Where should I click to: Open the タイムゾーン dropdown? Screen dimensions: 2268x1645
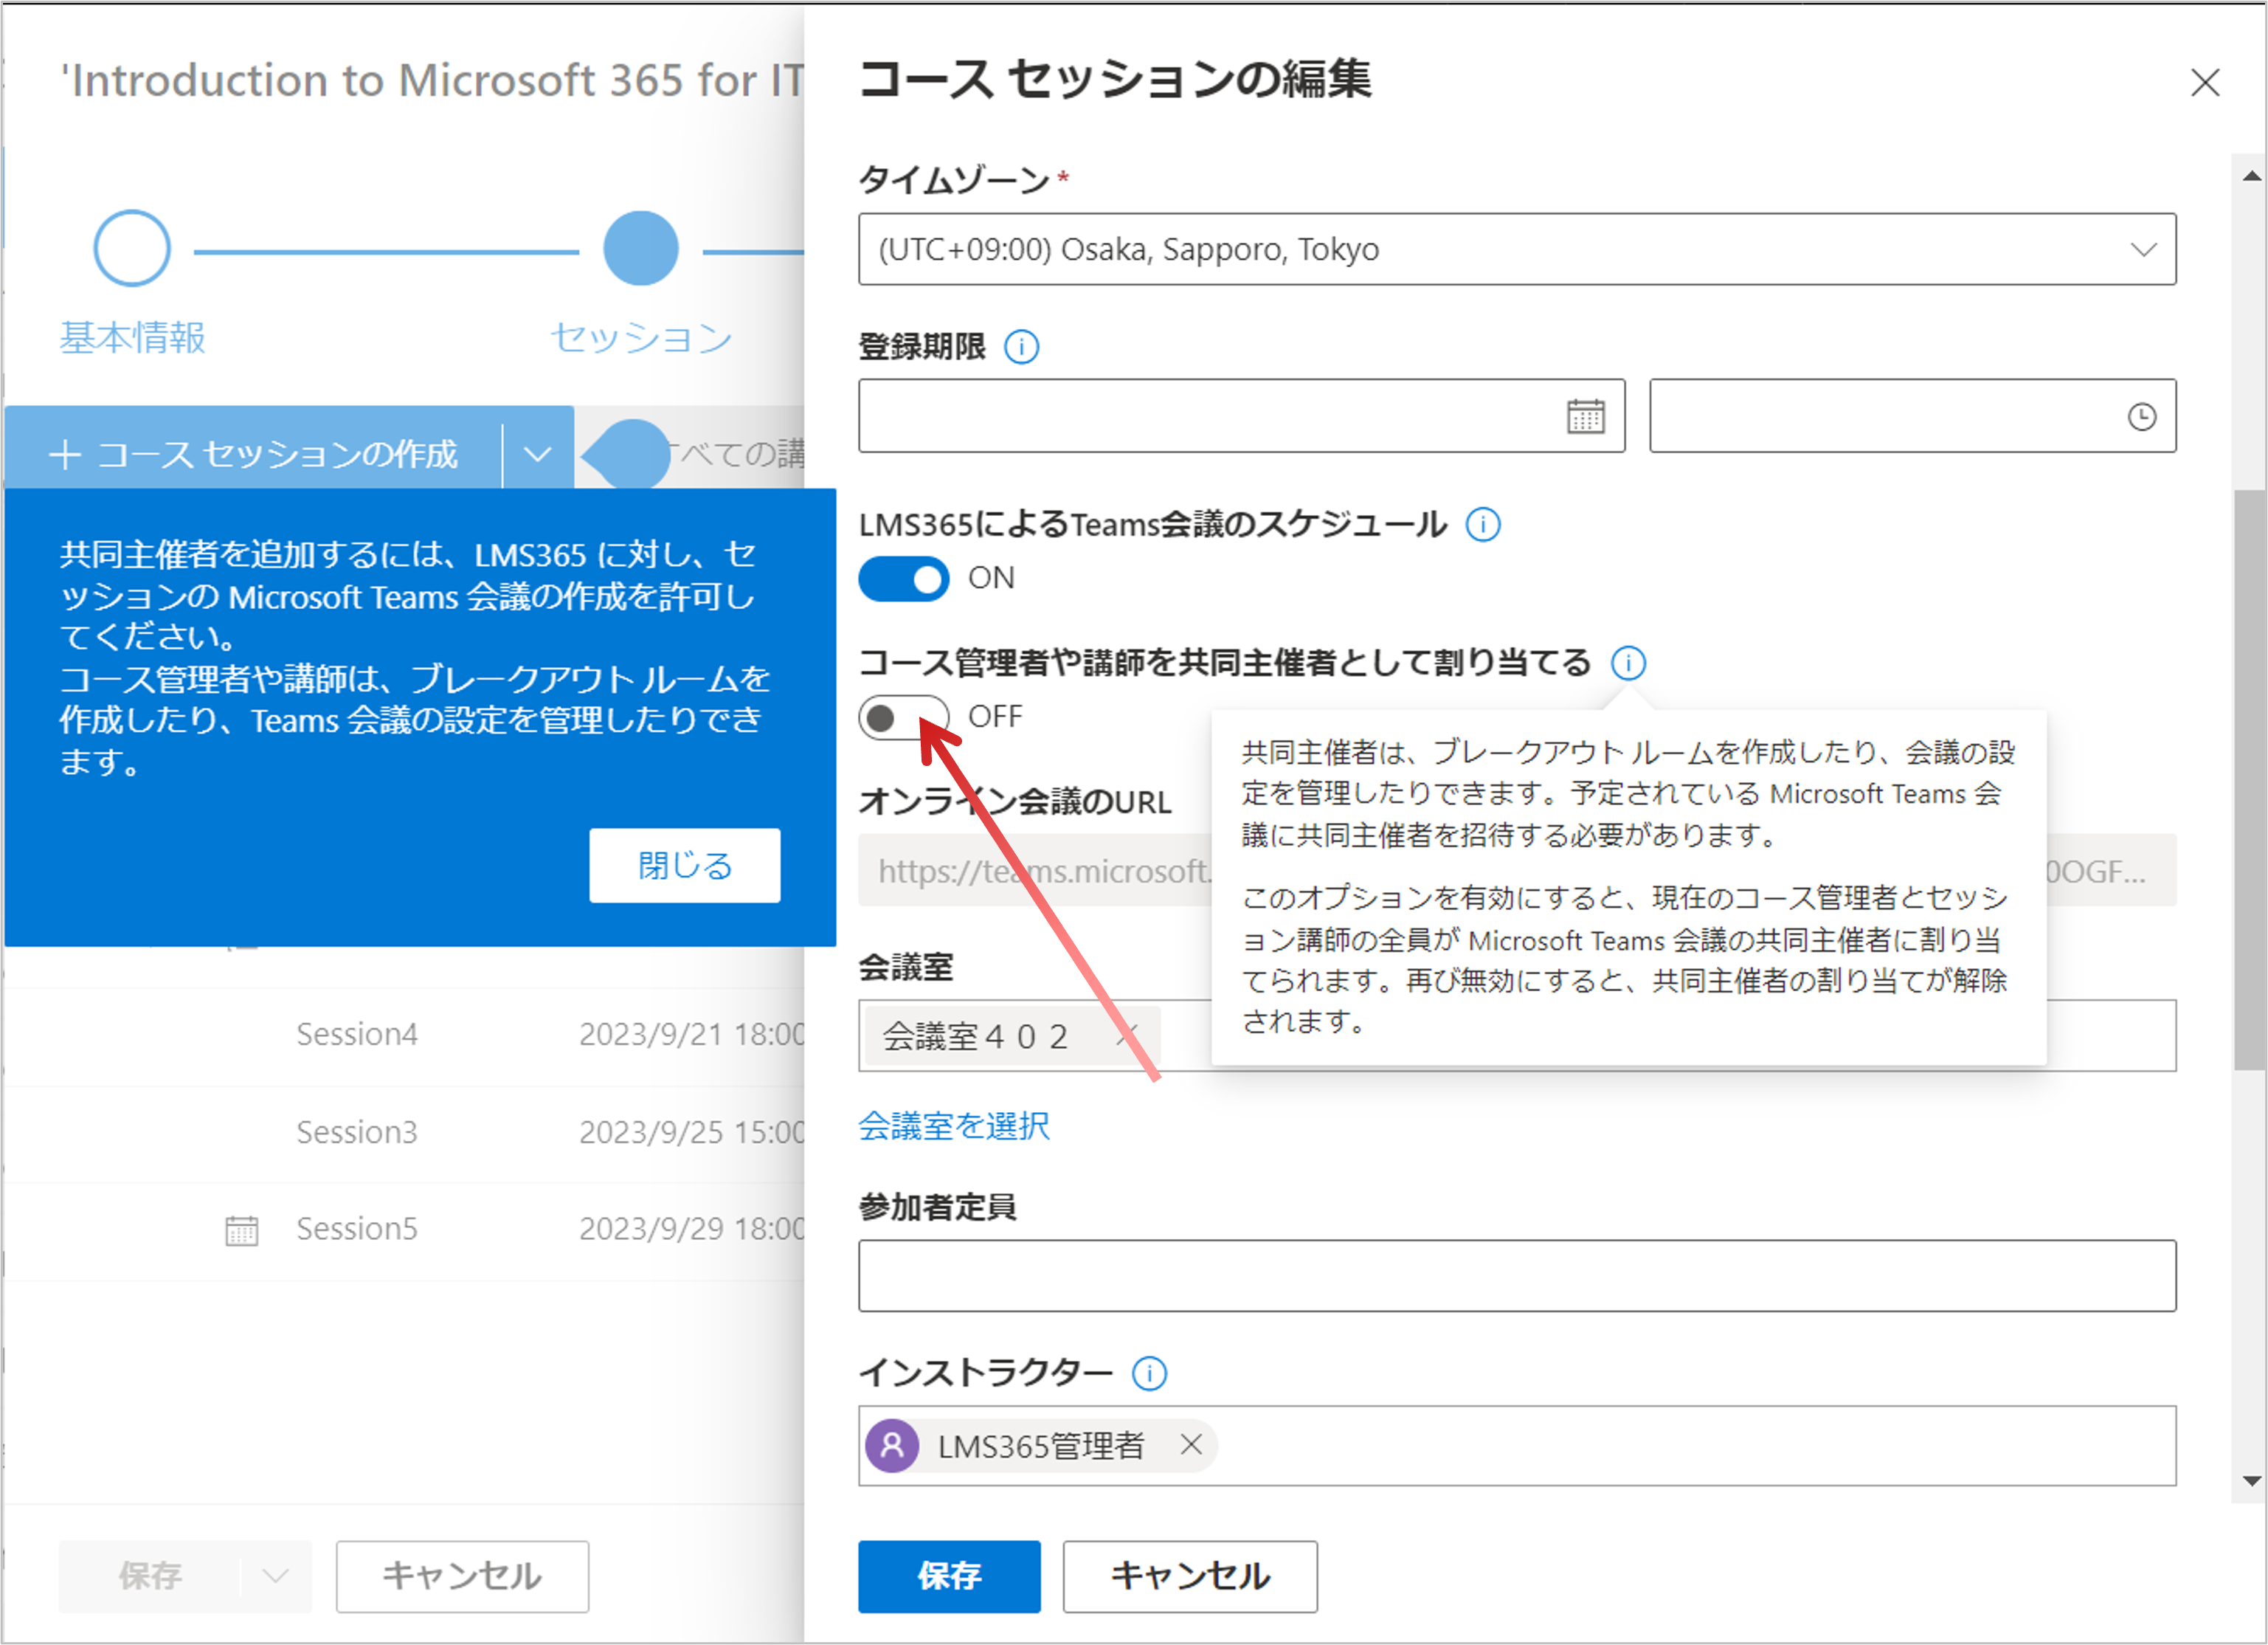click(1516, 249)
